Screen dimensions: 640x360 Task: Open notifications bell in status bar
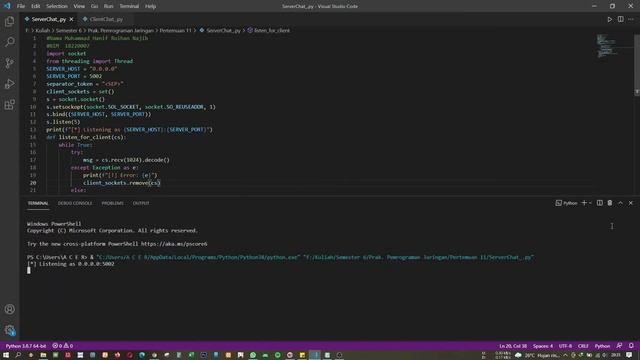coord(631,346)
